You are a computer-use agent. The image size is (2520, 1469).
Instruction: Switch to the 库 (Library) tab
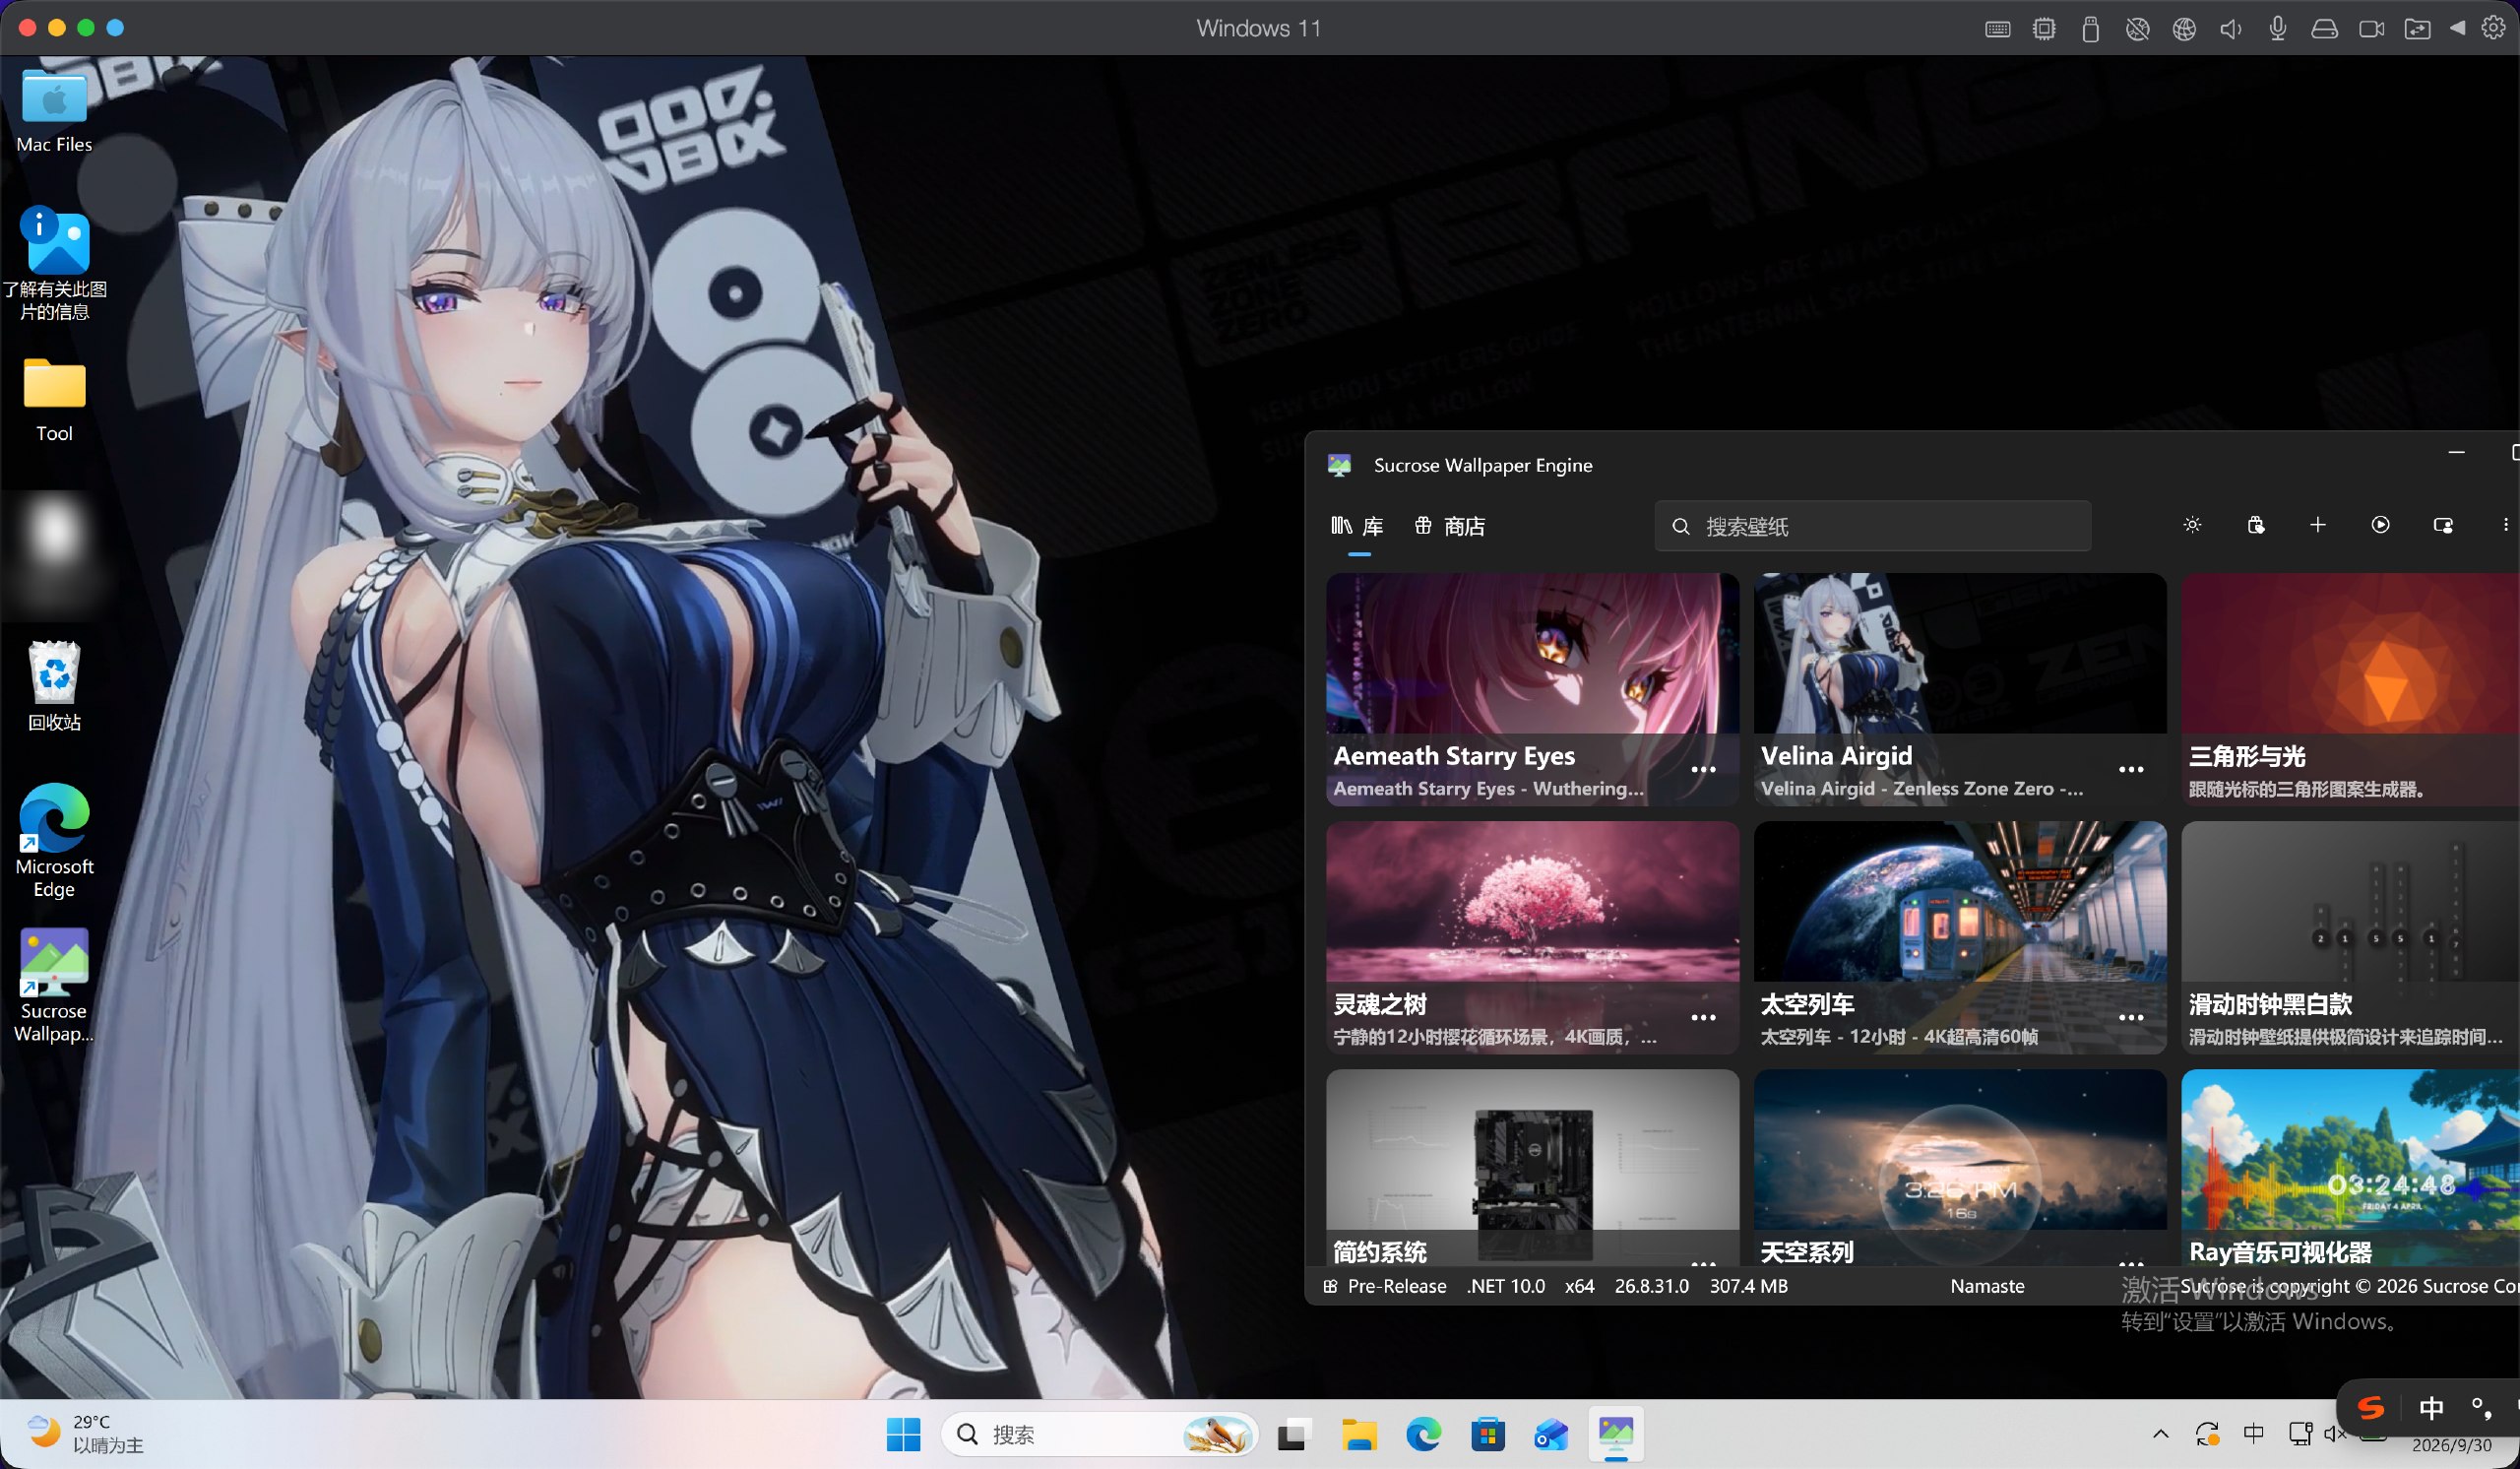(x=1357, y=526)
